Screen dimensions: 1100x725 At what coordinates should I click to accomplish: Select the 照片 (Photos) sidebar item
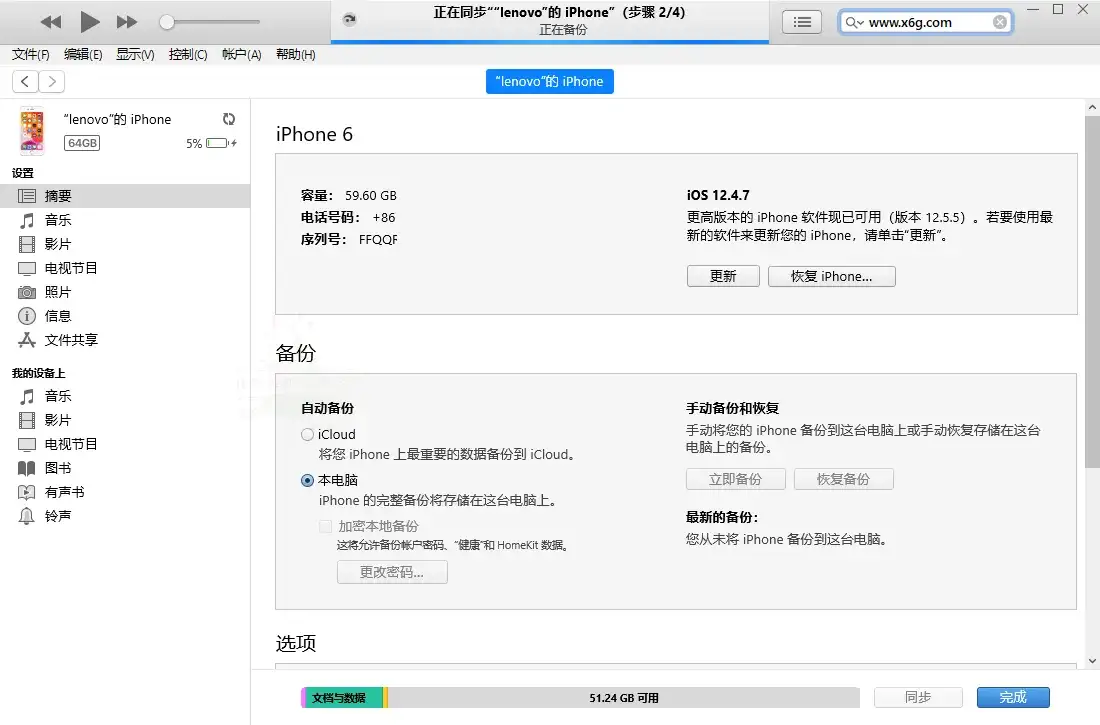[x=58, y=292]
